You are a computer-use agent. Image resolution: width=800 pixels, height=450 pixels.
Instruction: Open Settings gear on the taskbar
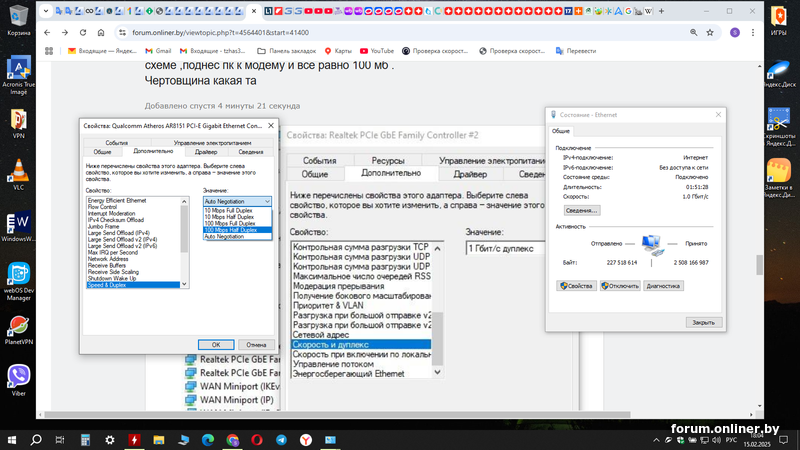pos(110,440)
